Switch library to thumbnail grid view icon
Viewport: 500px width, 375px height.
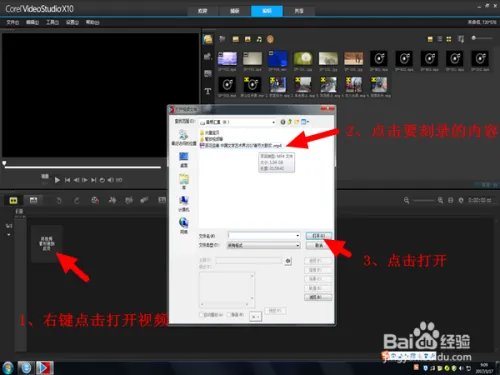point(449,39)
